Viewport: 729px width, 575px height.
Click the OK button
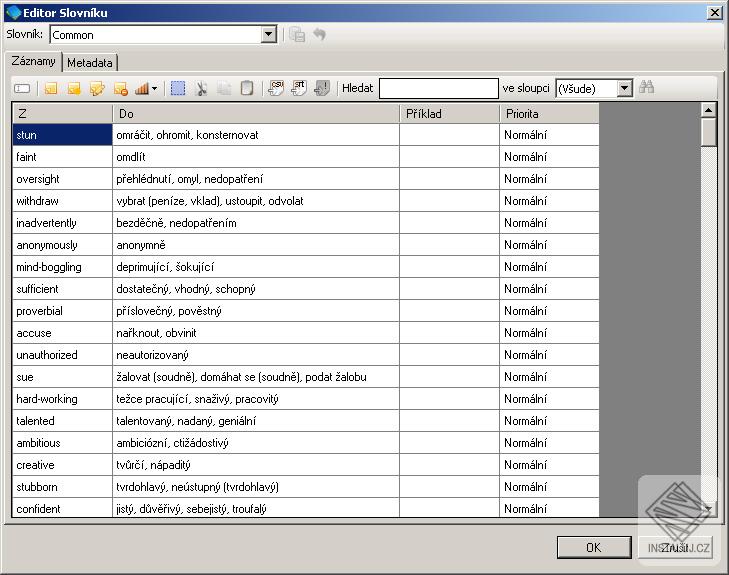tap(594, 548)
